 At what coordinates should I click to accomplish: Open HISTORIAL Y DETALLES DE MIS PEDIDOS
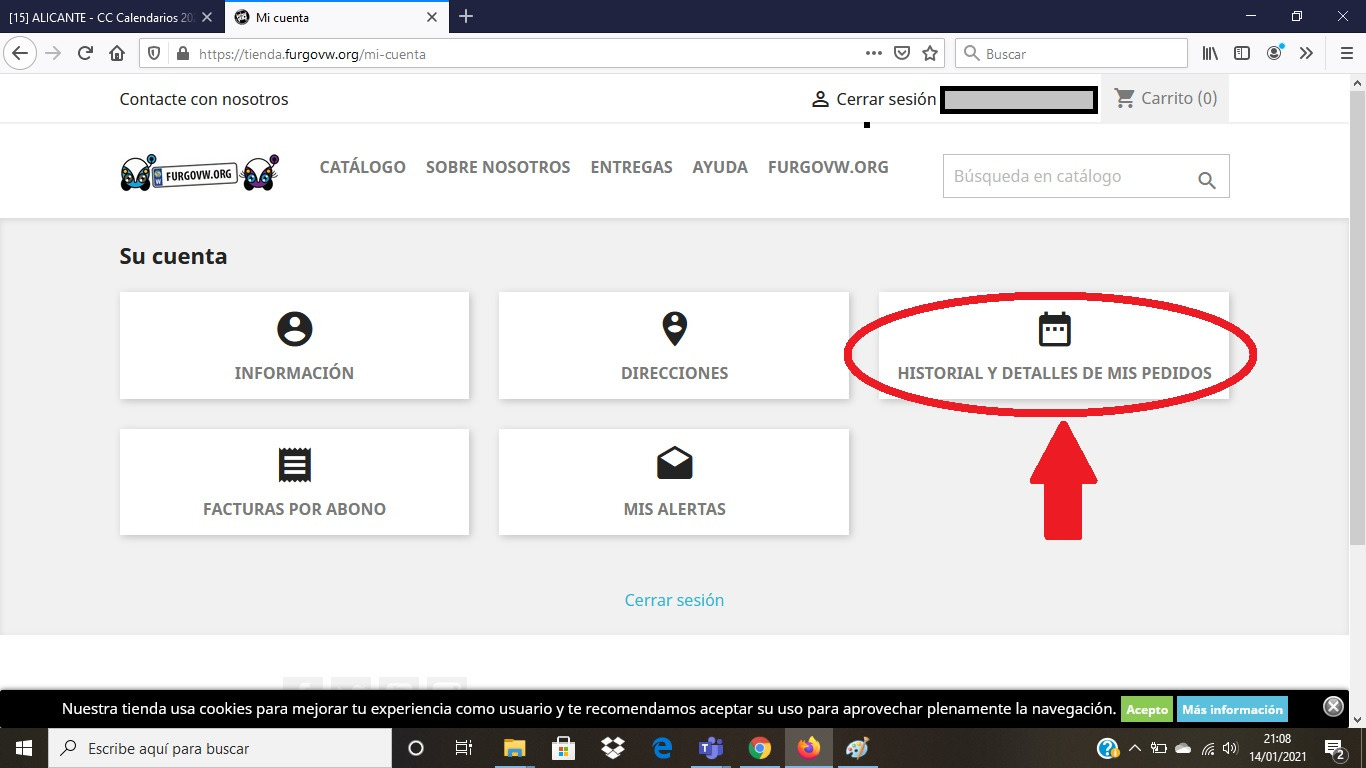tap(1054, 346)
